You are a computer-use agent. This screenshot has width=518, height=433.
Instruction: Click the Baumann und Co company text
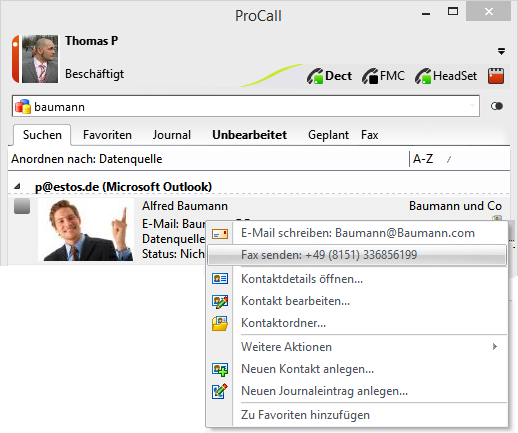pos(455,206)
